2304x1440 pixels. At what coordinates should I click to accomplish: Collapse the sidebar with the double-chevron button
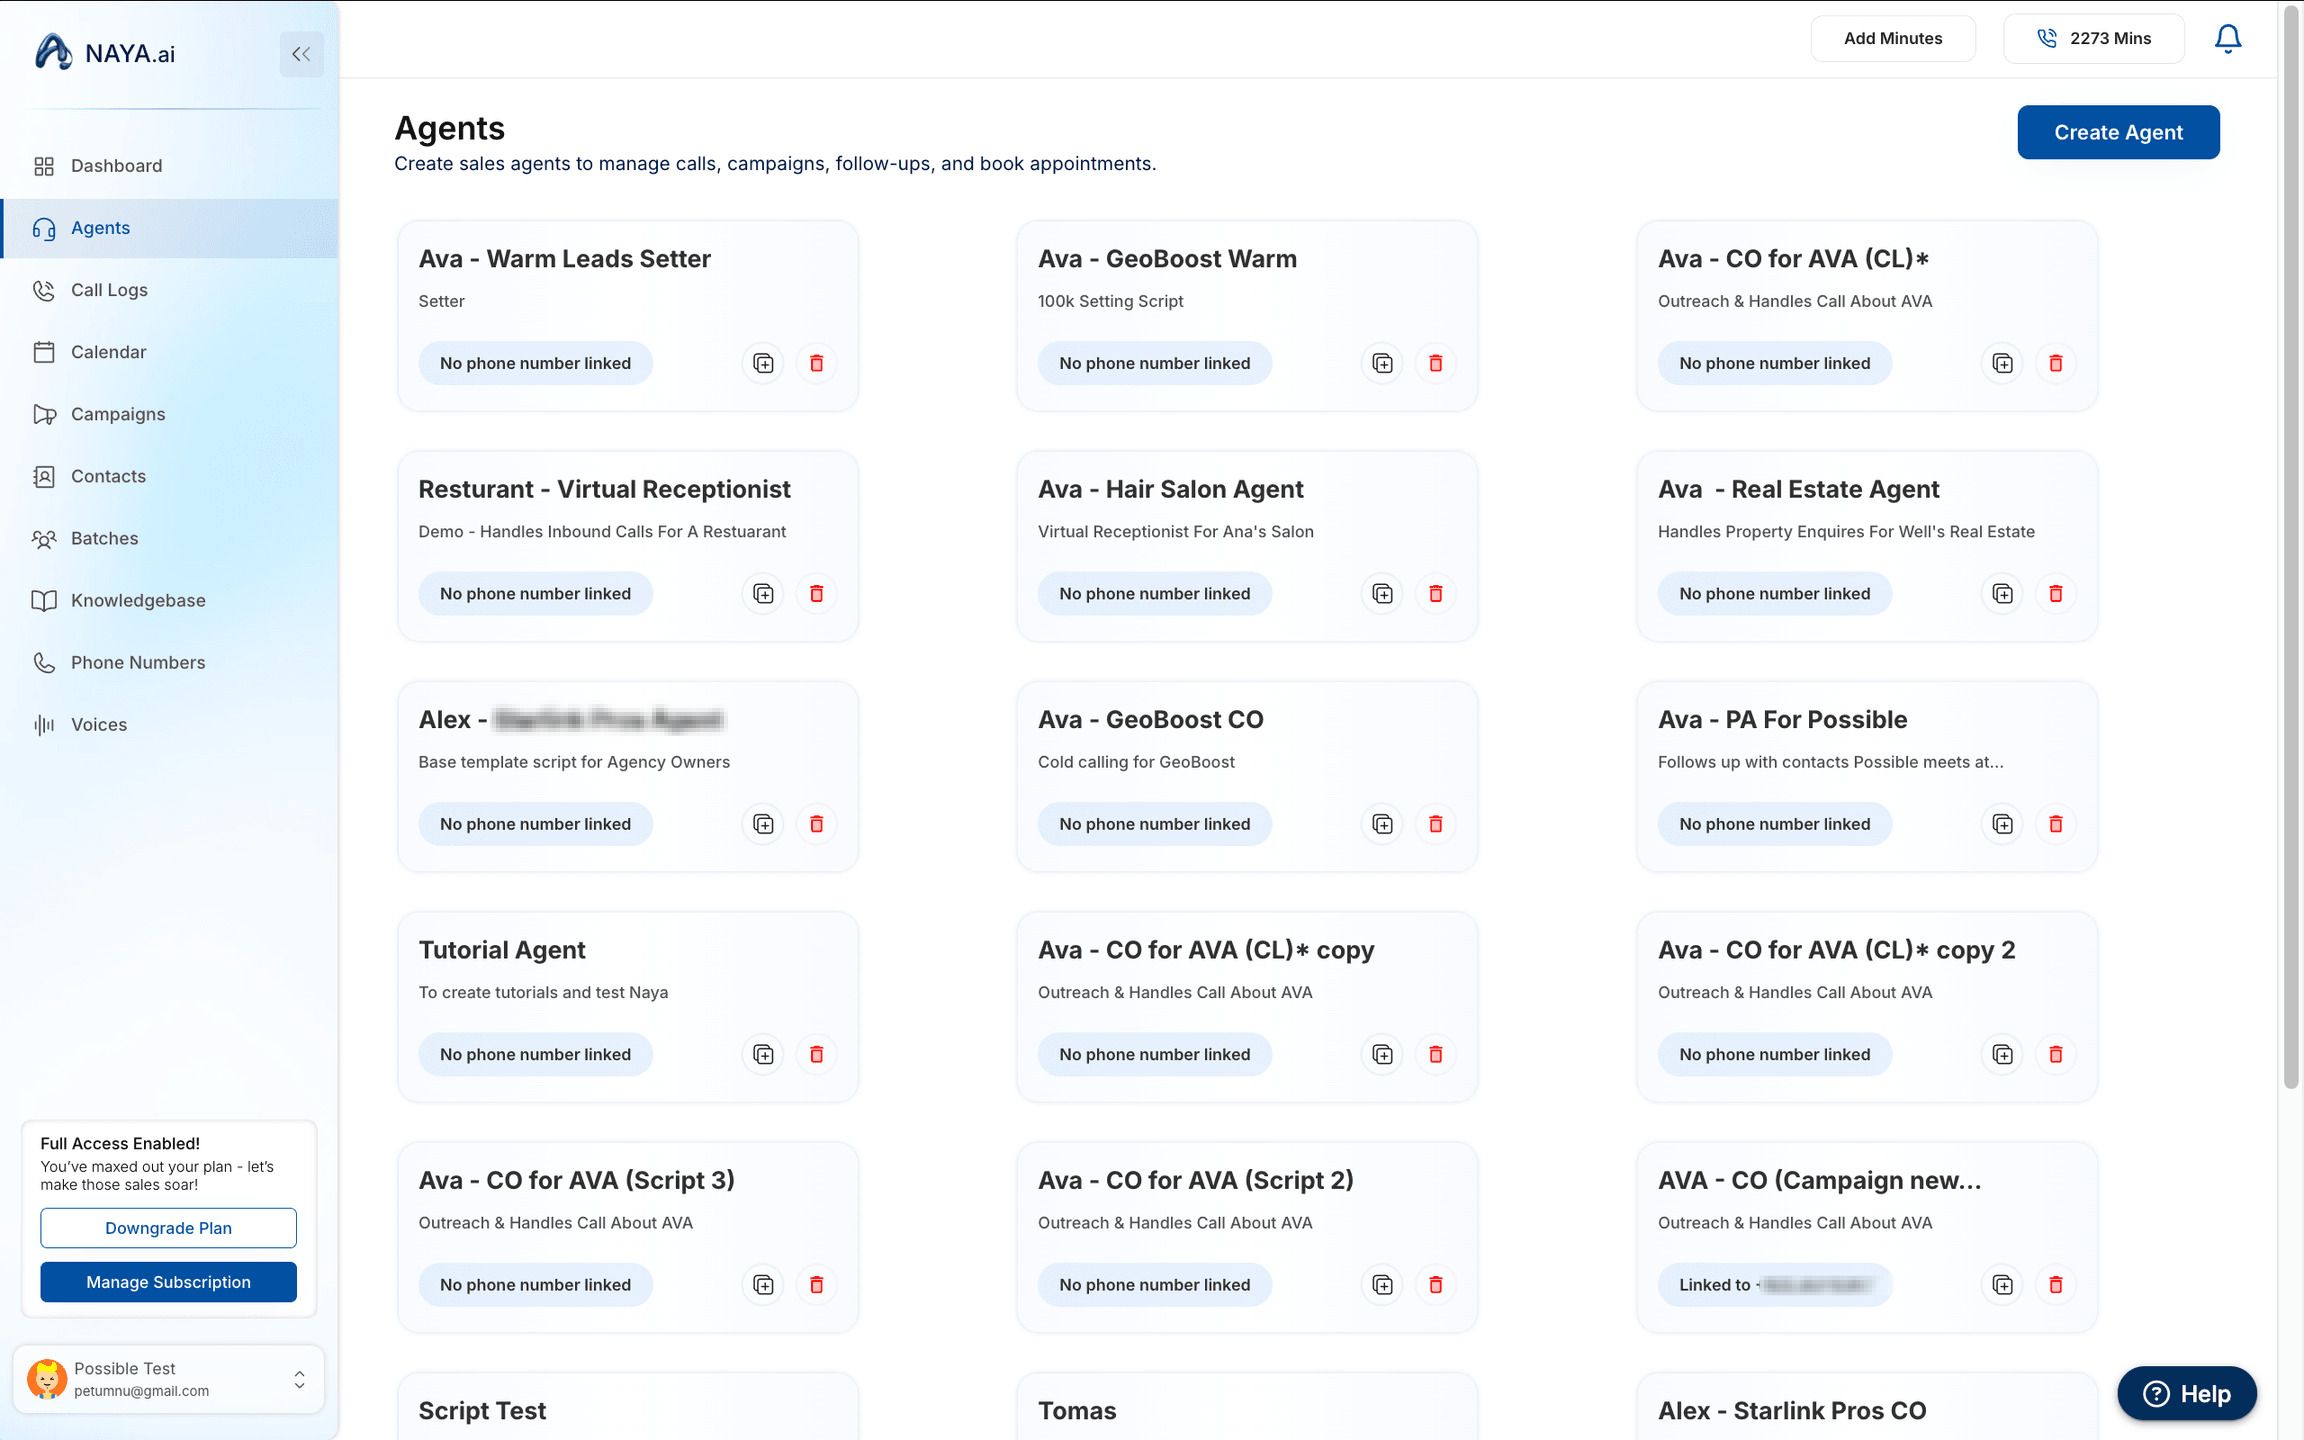[301, 54]
